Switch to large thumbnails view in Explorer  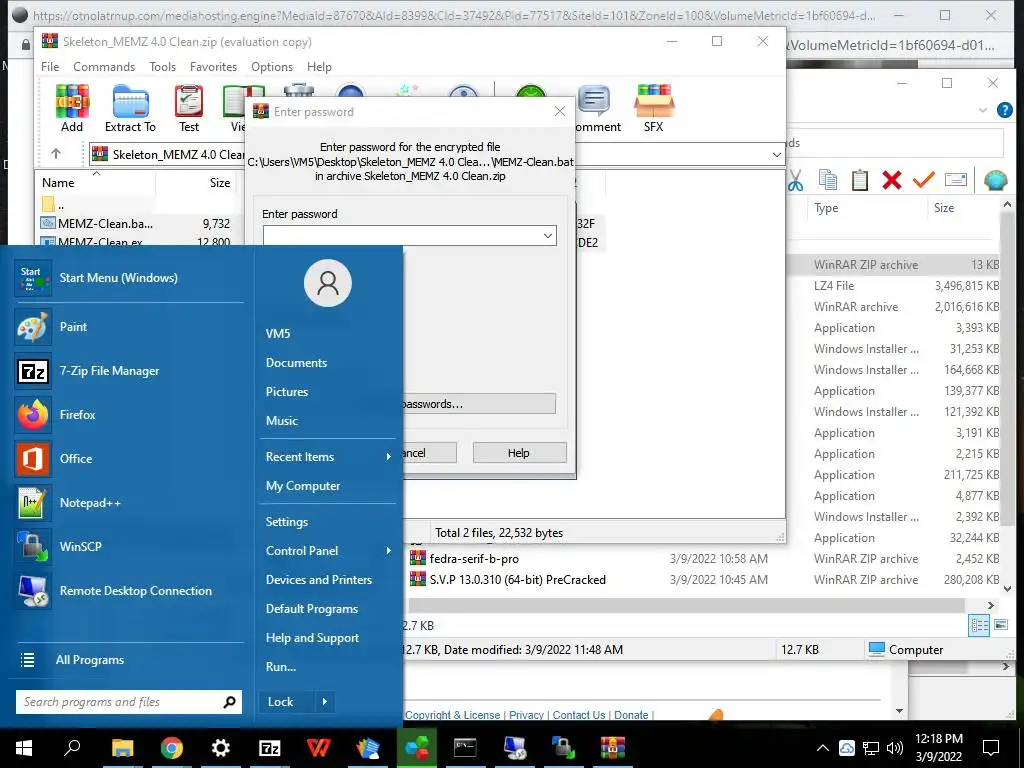[x=1001, y=625]
